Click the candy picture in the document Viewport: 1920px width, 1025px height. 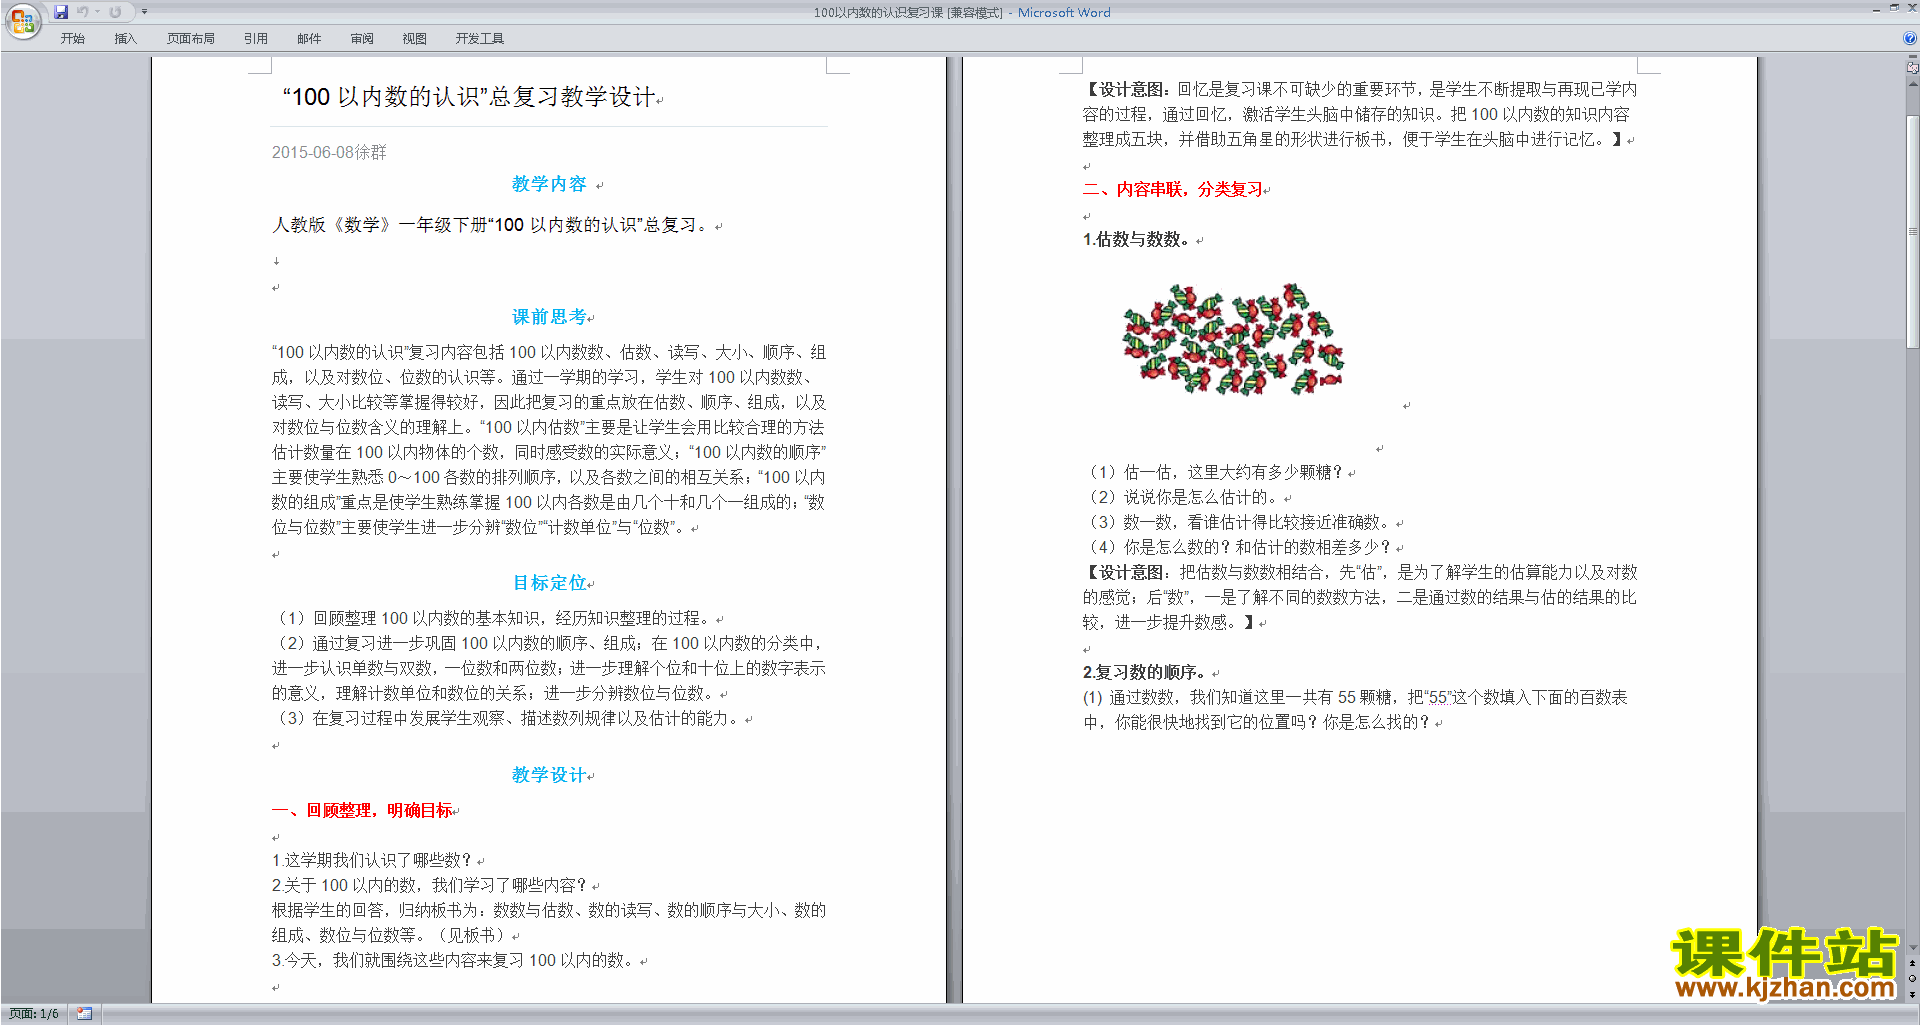coord(1233,339)
